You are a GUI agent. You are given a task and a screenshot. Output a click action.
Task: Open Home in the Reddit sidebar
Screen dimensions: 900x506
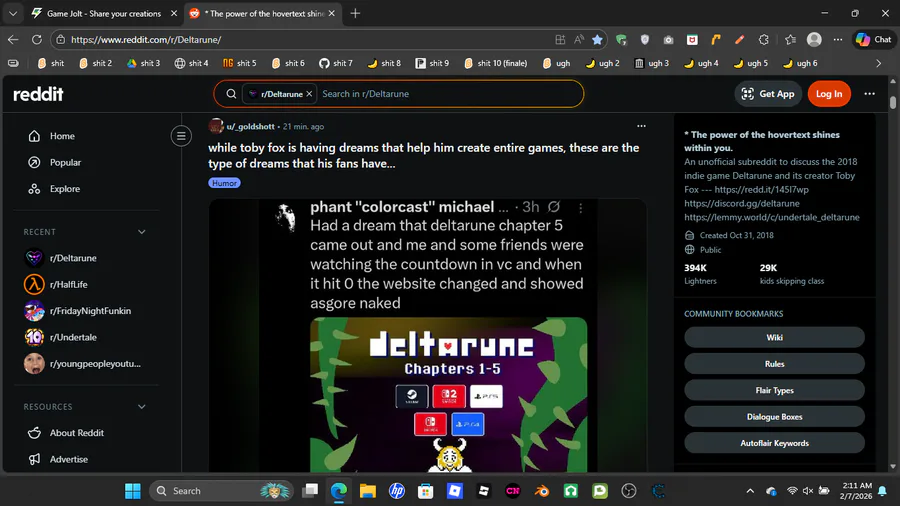(62, 136)
